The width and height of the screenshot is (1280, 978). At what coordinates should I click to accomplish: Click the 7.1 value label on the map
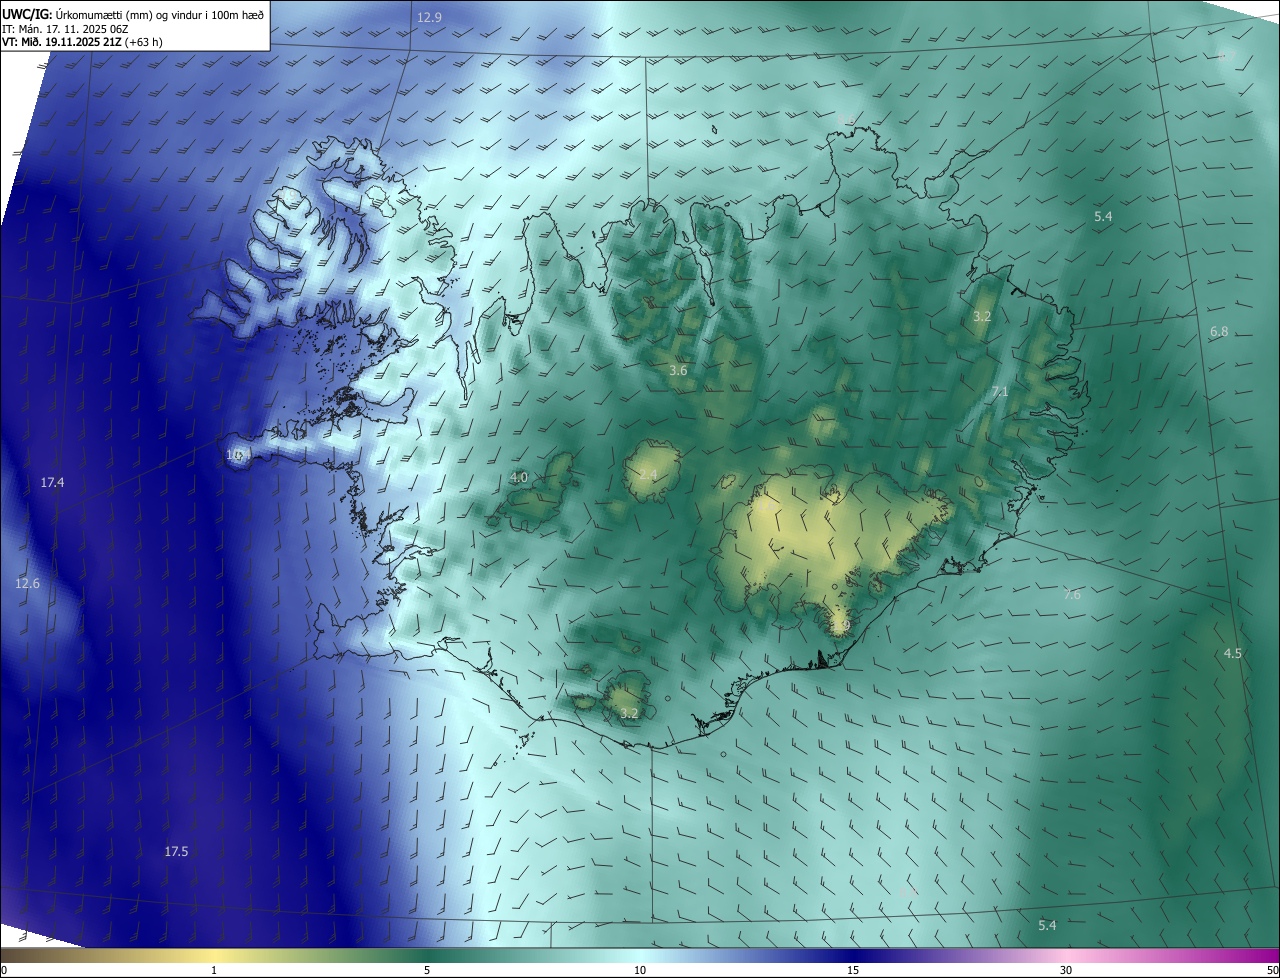point(1000,392)
